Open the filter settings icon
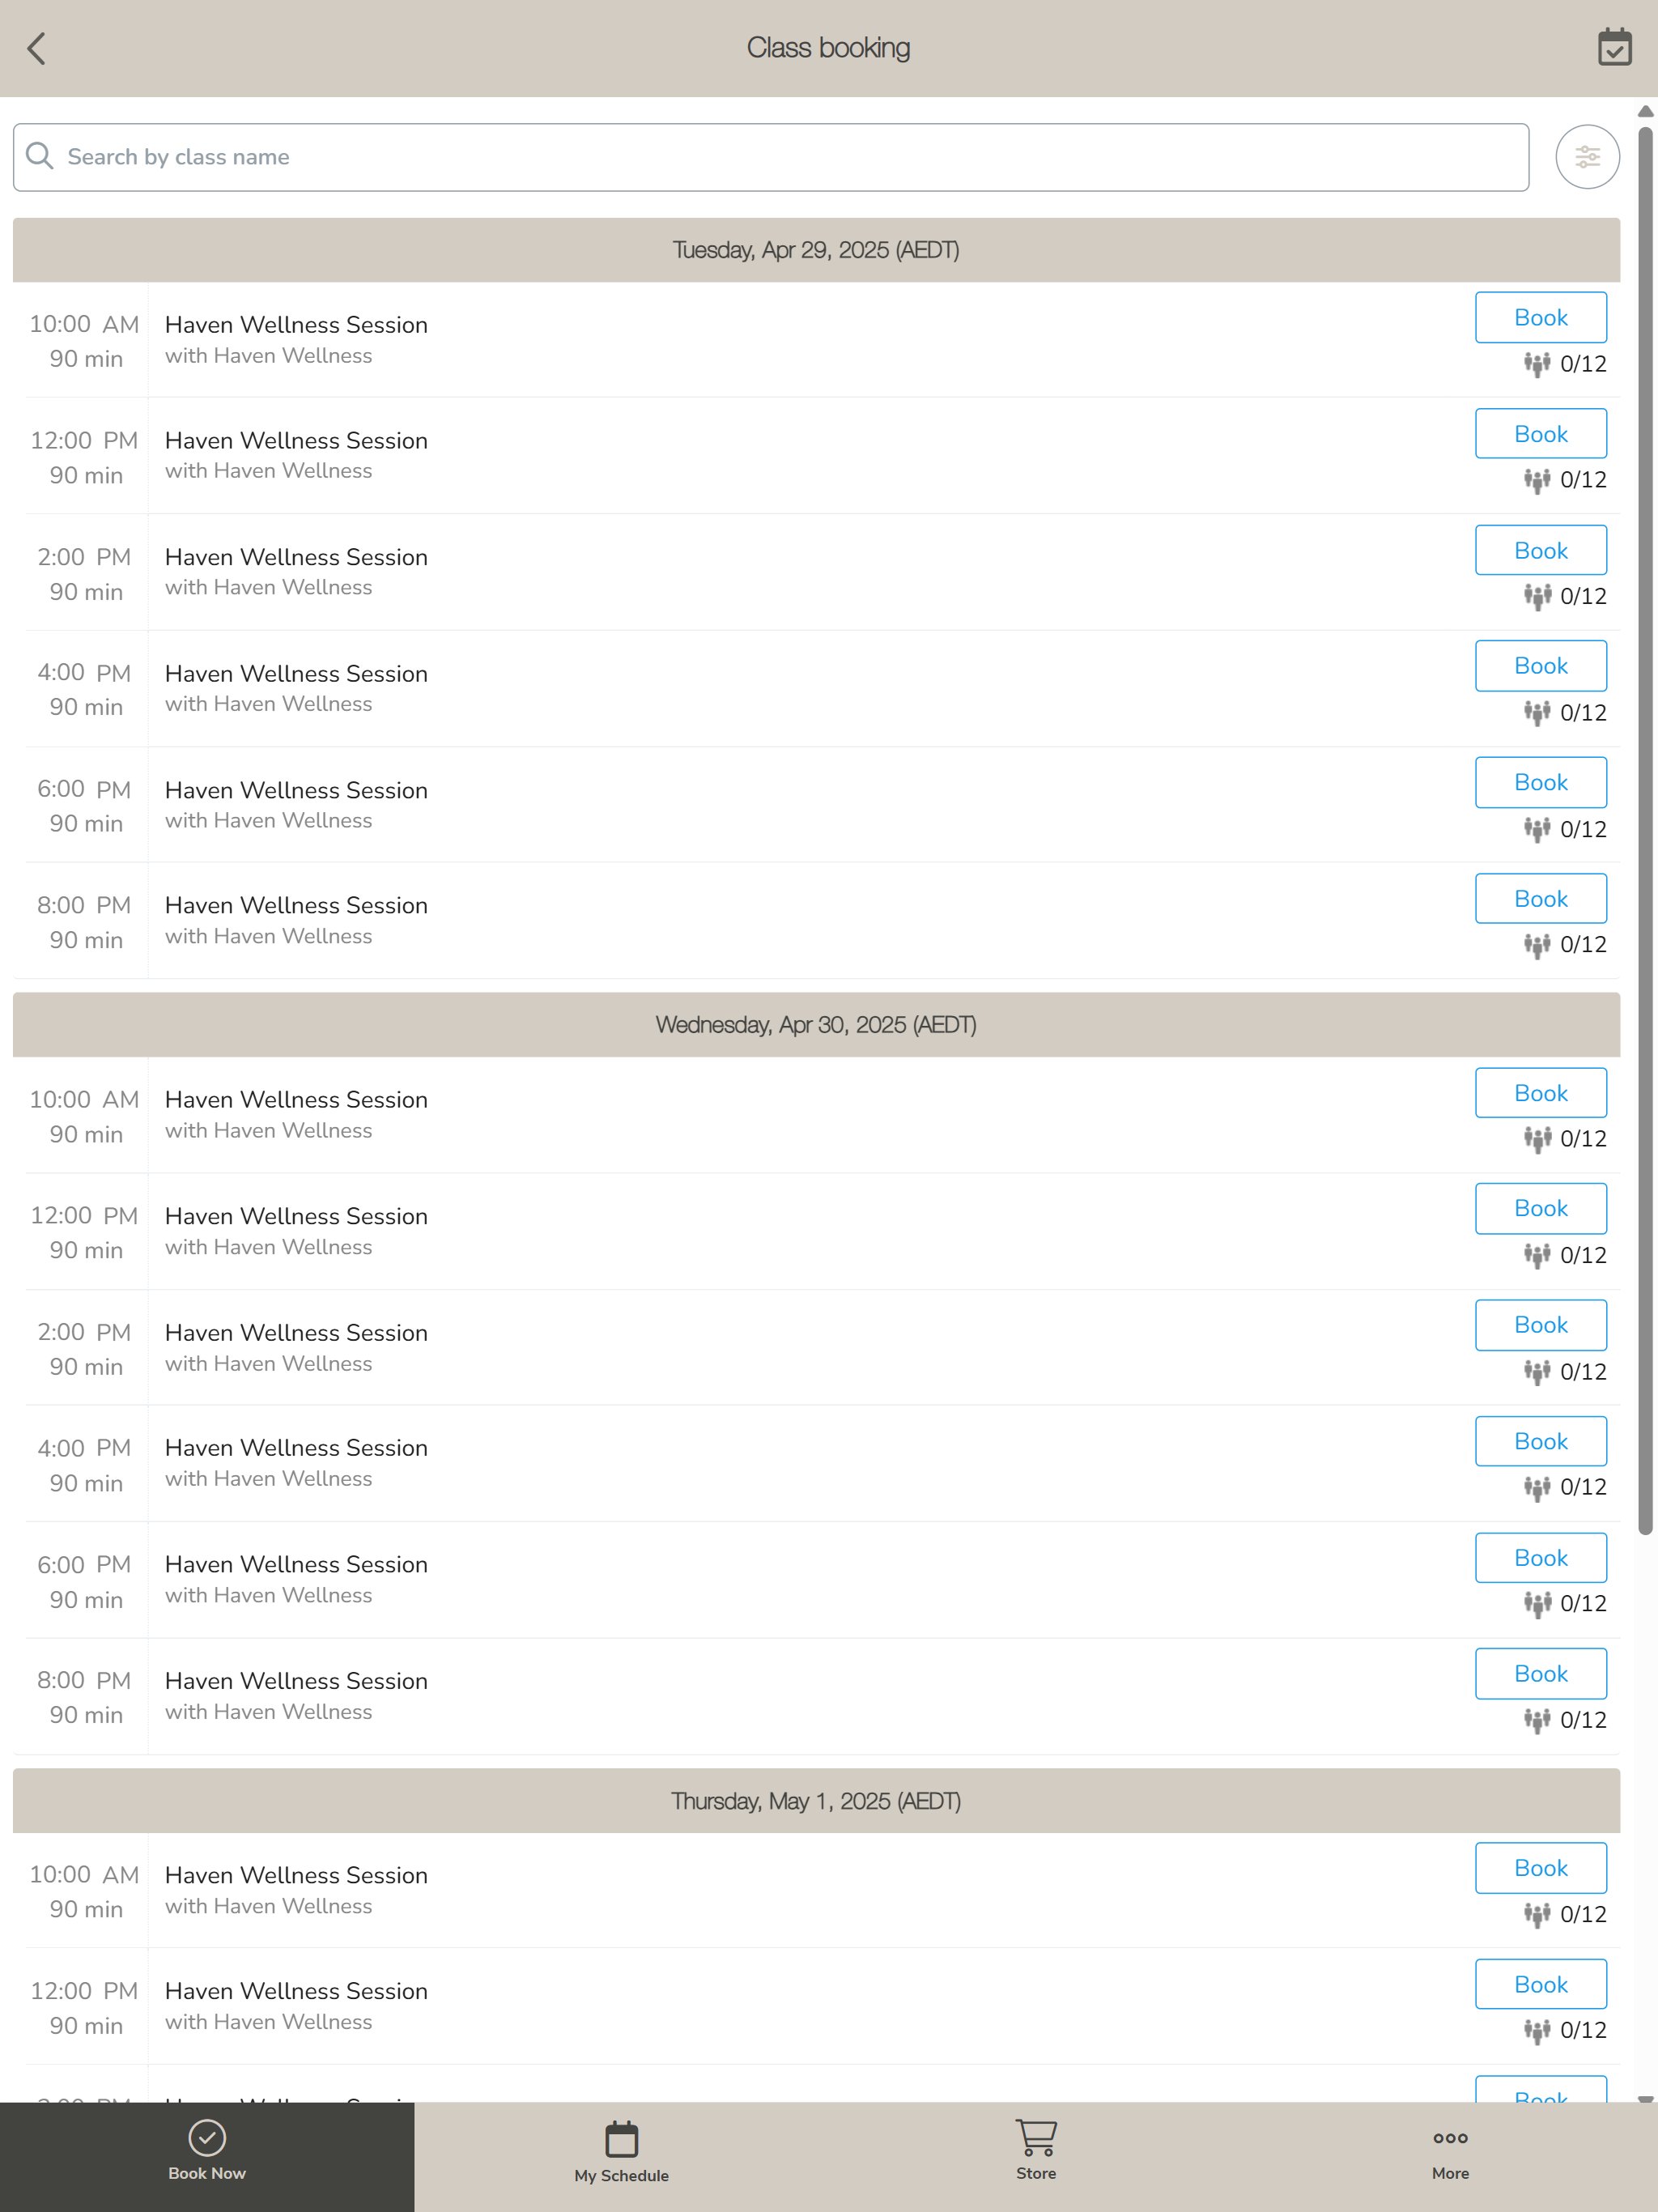Viewport: 1658px width, 2212px height. point(1587,157)
